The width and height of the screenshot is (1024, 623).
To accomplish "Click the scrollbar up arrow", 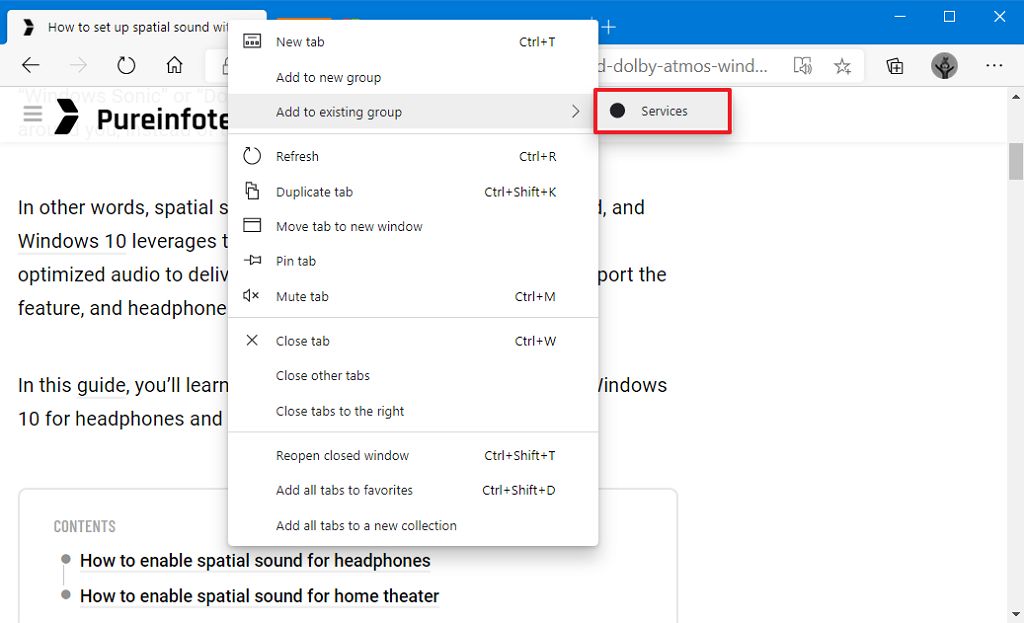I will (x=1016, y=97).
